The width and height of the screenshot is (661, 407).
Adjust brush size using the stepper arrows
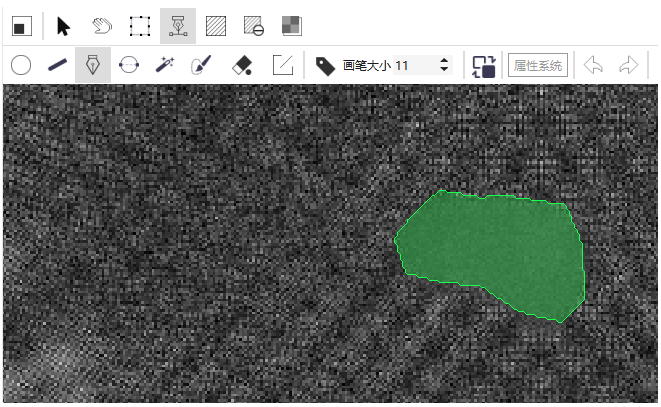tap(445, 65)
